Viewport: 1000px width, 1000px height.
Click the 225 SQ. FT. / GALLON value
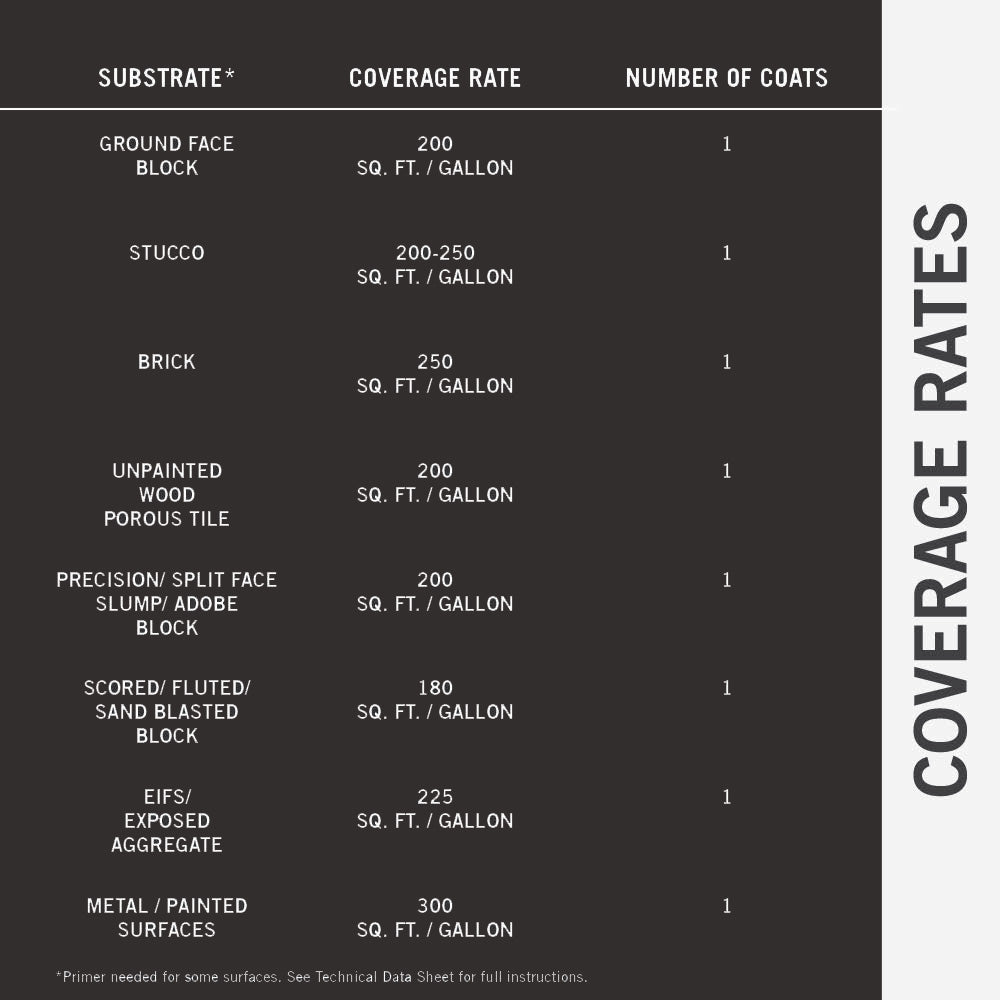point(435,809)
